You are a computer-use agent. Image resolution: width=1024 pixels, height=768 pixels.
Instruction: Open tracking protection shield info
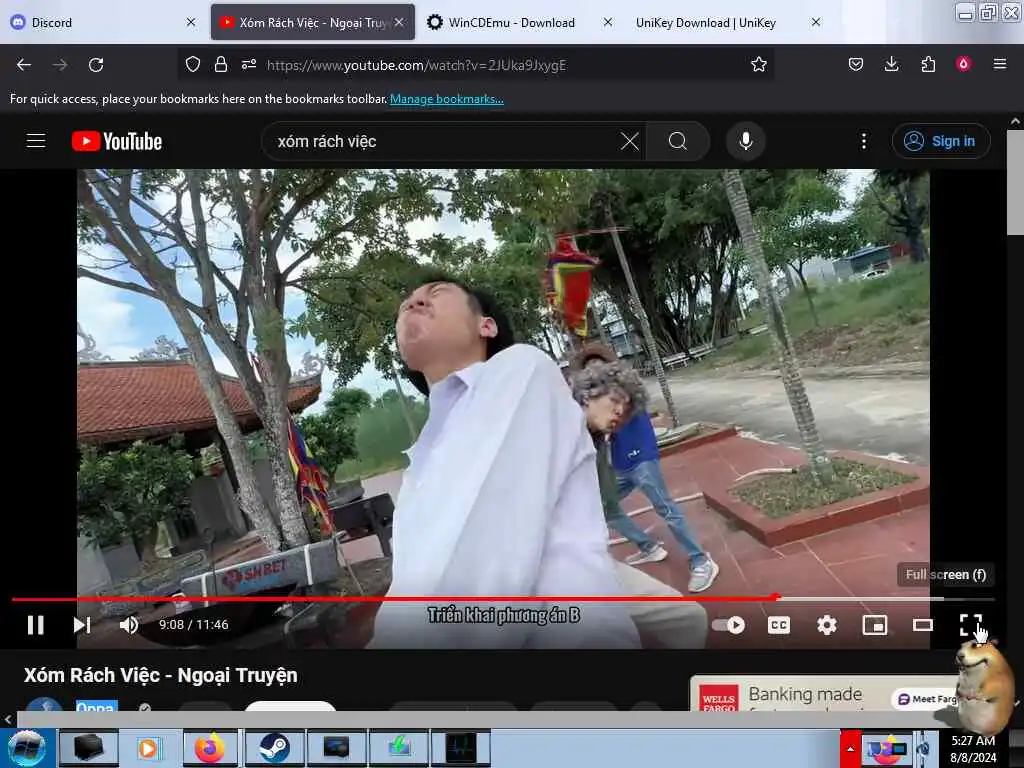click(x=193, y=64)
